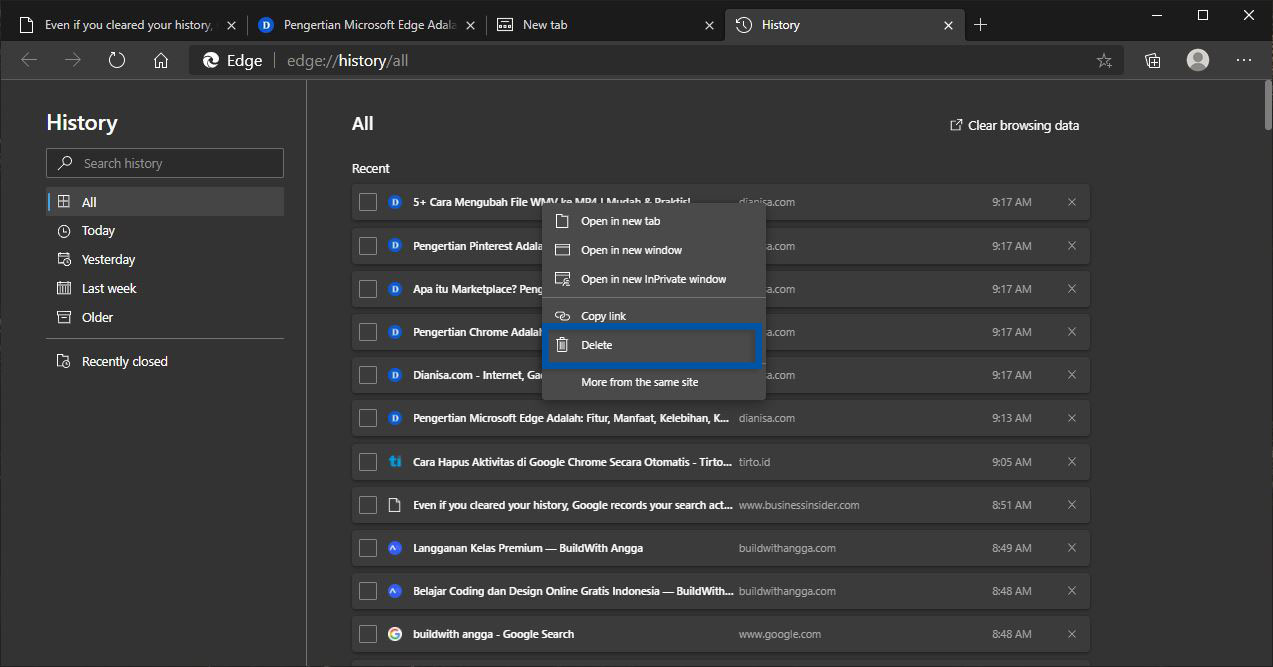
Task: Check the Cara Hapus Aktivitas history entry
Action: (x=368, y=461)
